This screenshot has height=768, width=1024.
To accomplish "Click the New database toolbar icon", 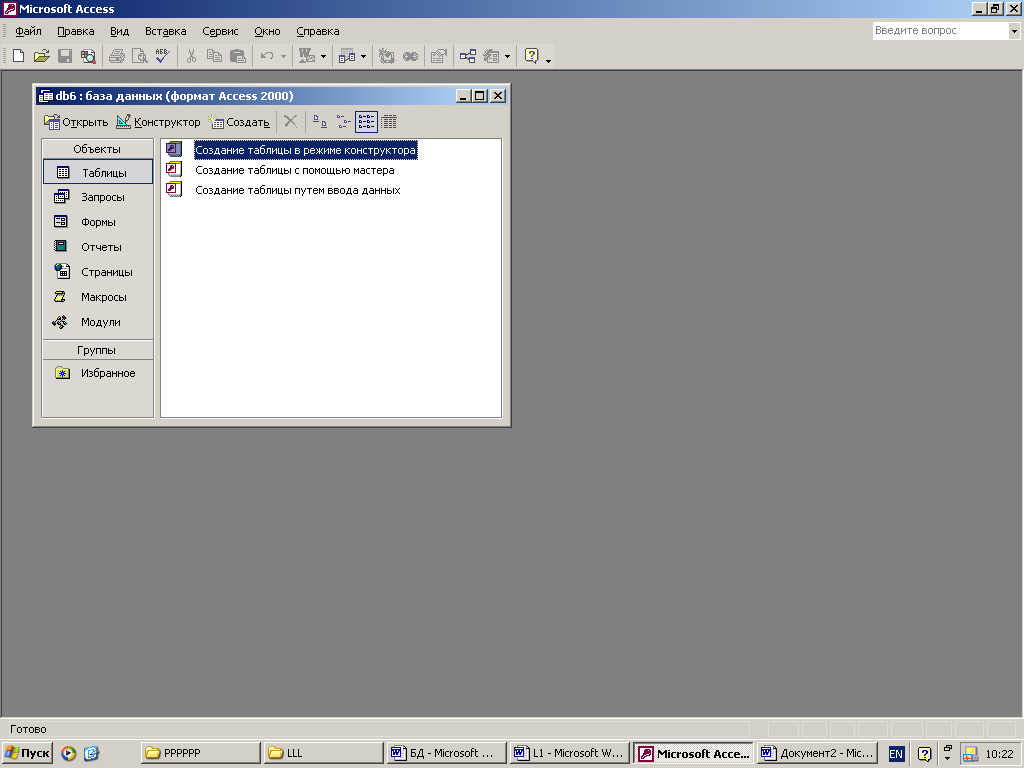I will click(x=18, y=56).
